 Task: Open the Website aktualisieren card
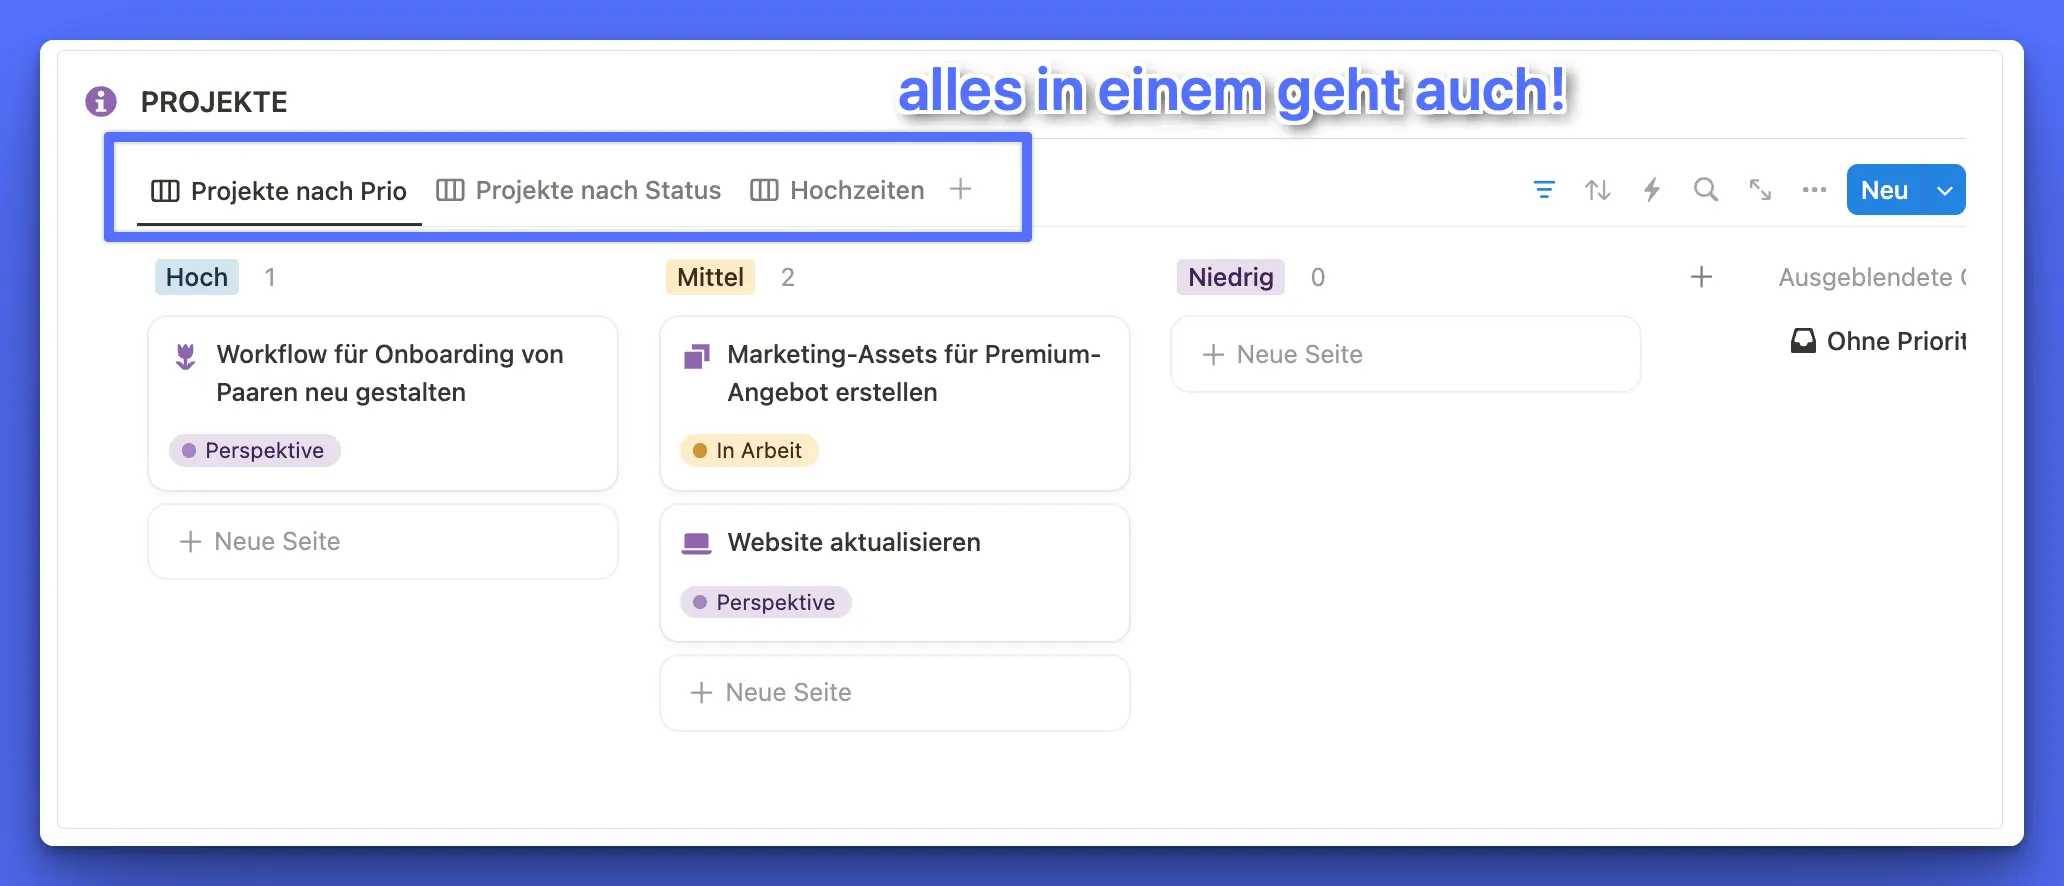pos(853,542)
